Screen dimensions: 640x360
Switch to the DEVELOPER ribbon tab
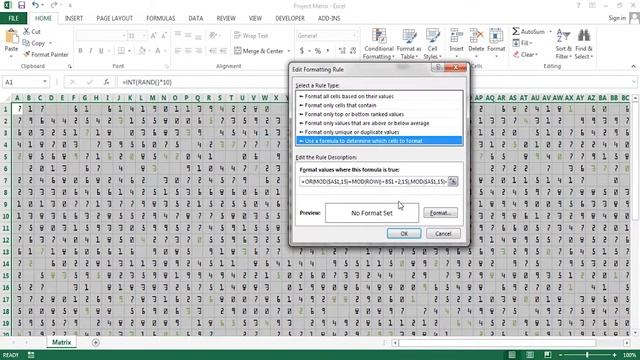pos(290,18)
